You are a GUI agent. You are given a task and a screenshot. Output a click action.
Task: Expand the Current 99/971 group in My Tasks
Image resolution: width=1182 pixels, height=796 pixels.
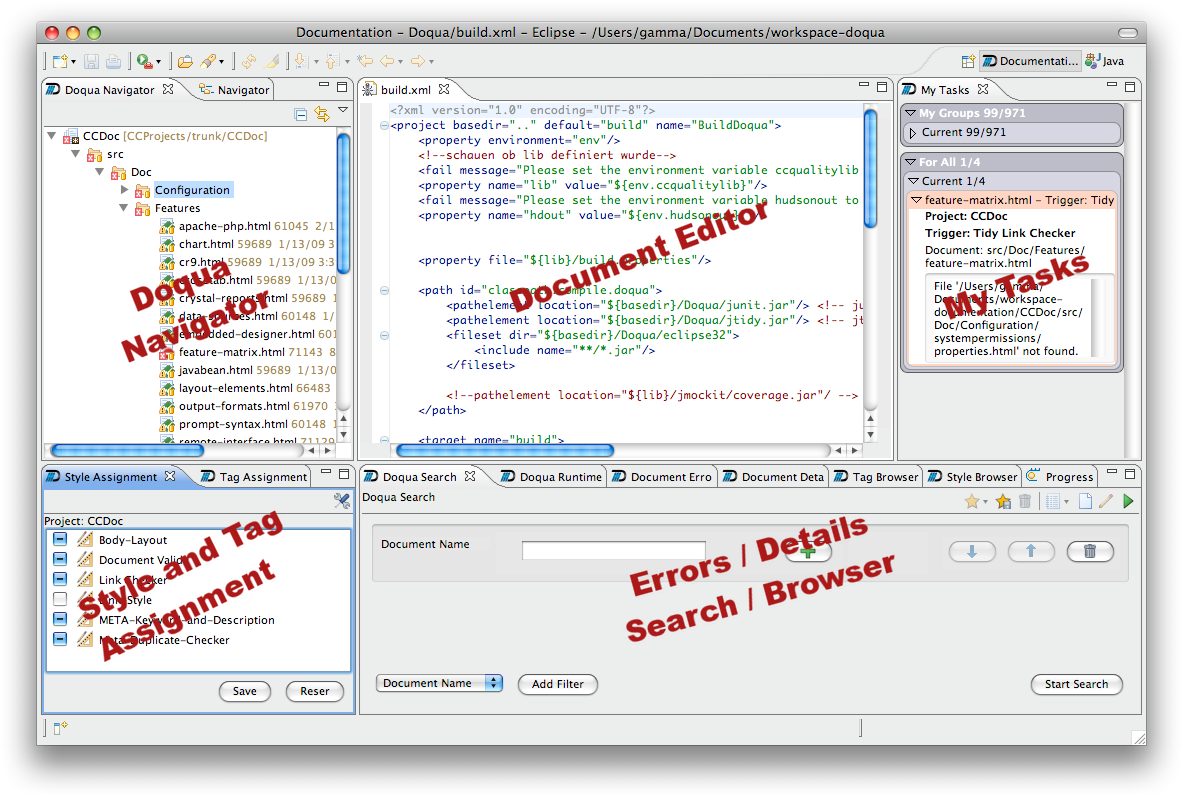[x=913, y=133]
